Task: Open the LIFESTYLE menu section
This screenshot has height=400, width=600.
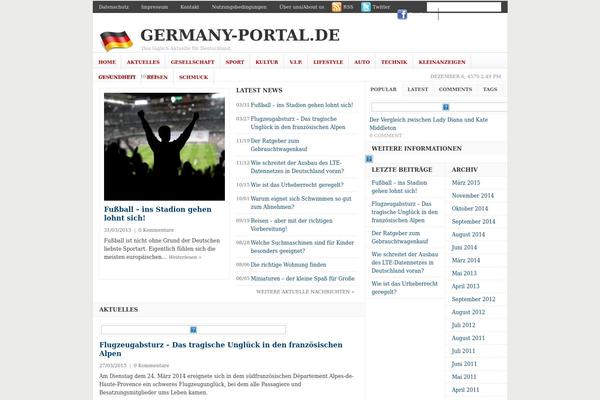Action: [328, 62]
